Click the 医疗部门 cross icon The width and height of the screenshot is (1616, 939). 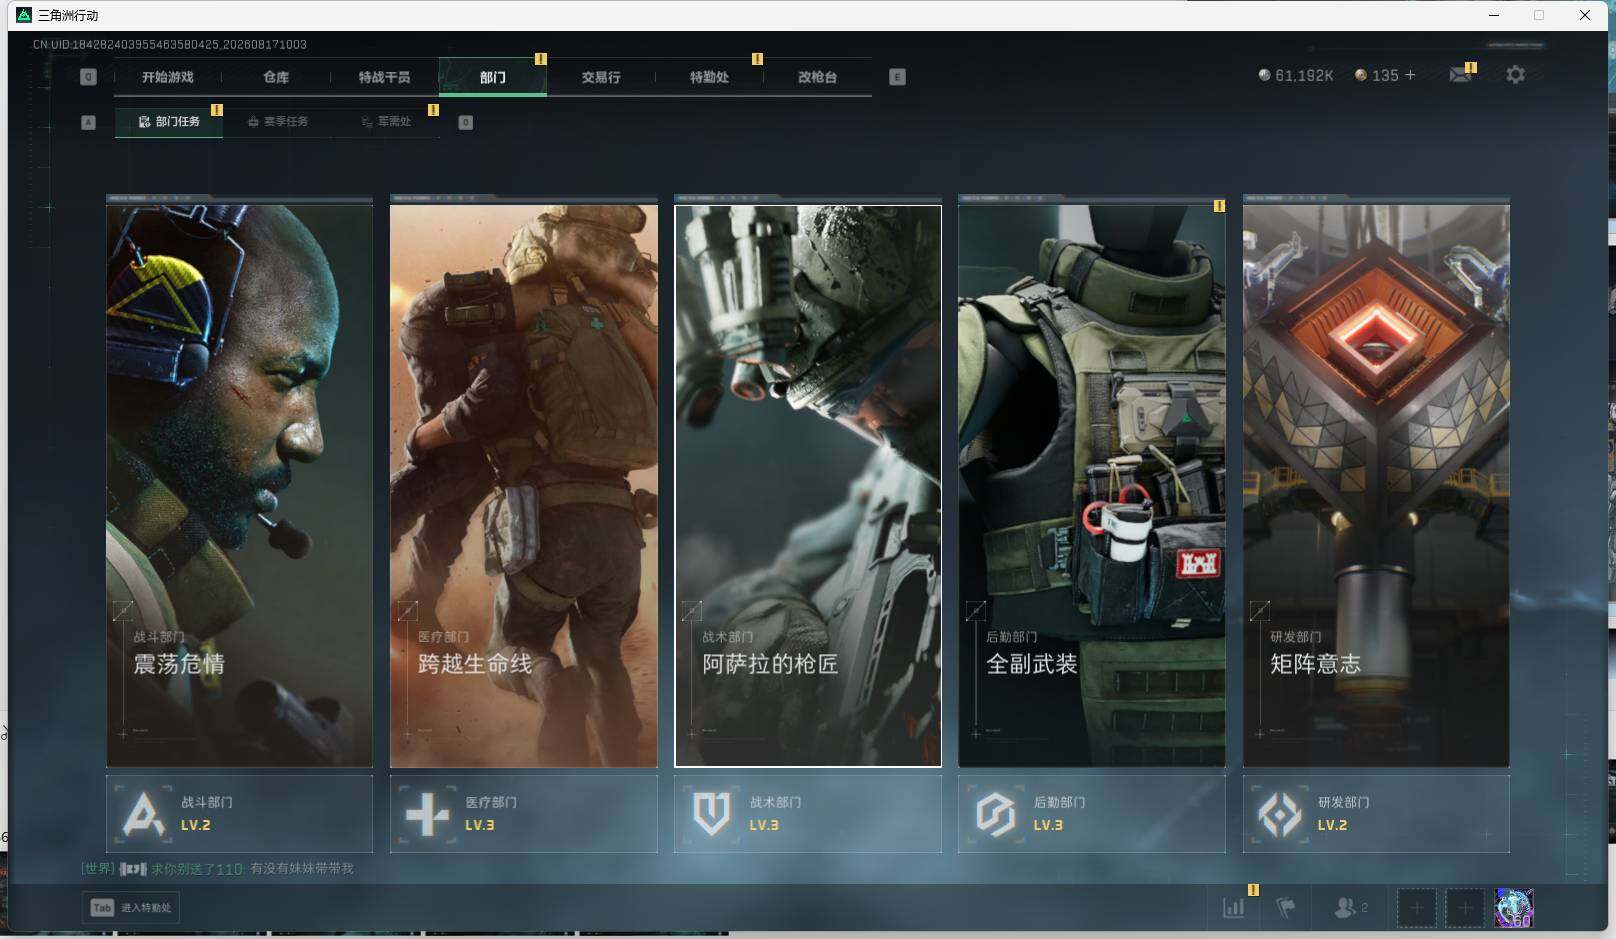pyautogui.click(x=427, y=814)
